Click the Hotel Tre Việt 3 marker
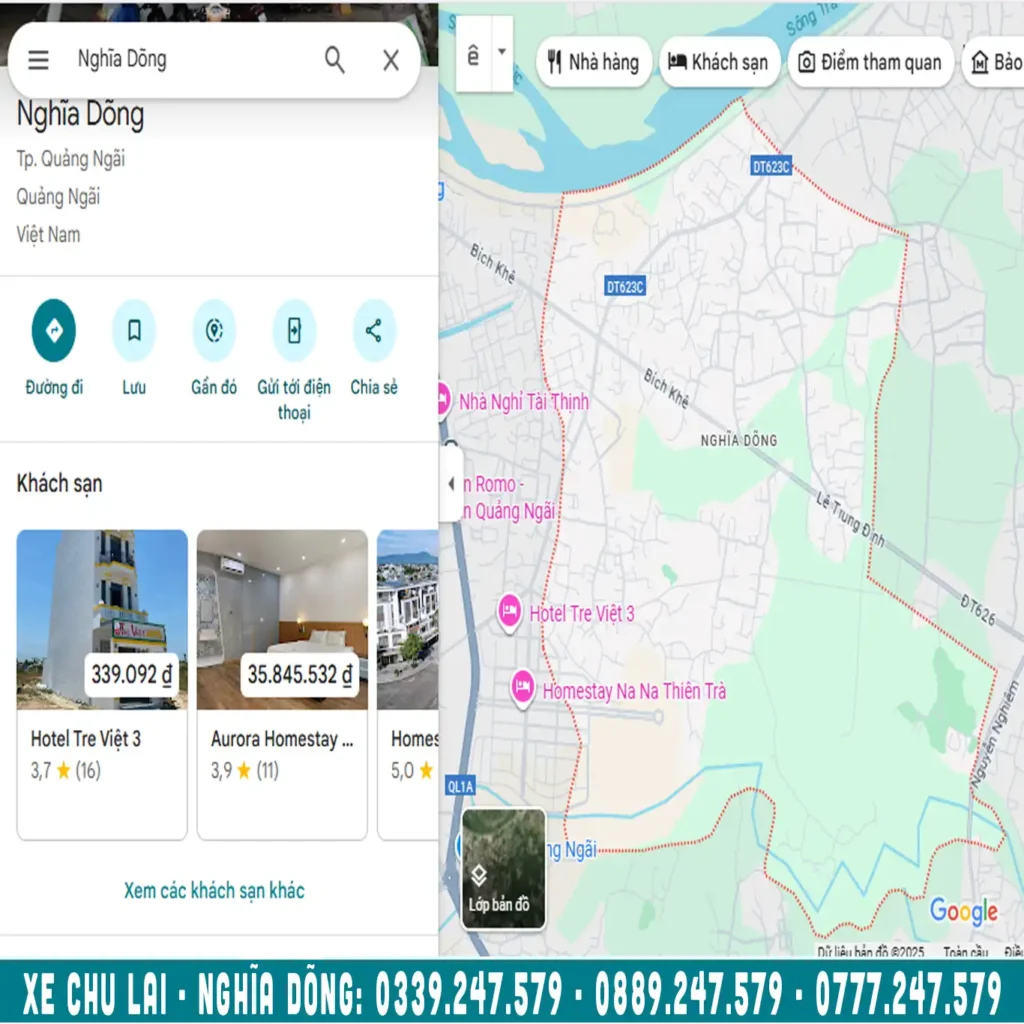The image size is (1024, 1024). click(512, 613)
